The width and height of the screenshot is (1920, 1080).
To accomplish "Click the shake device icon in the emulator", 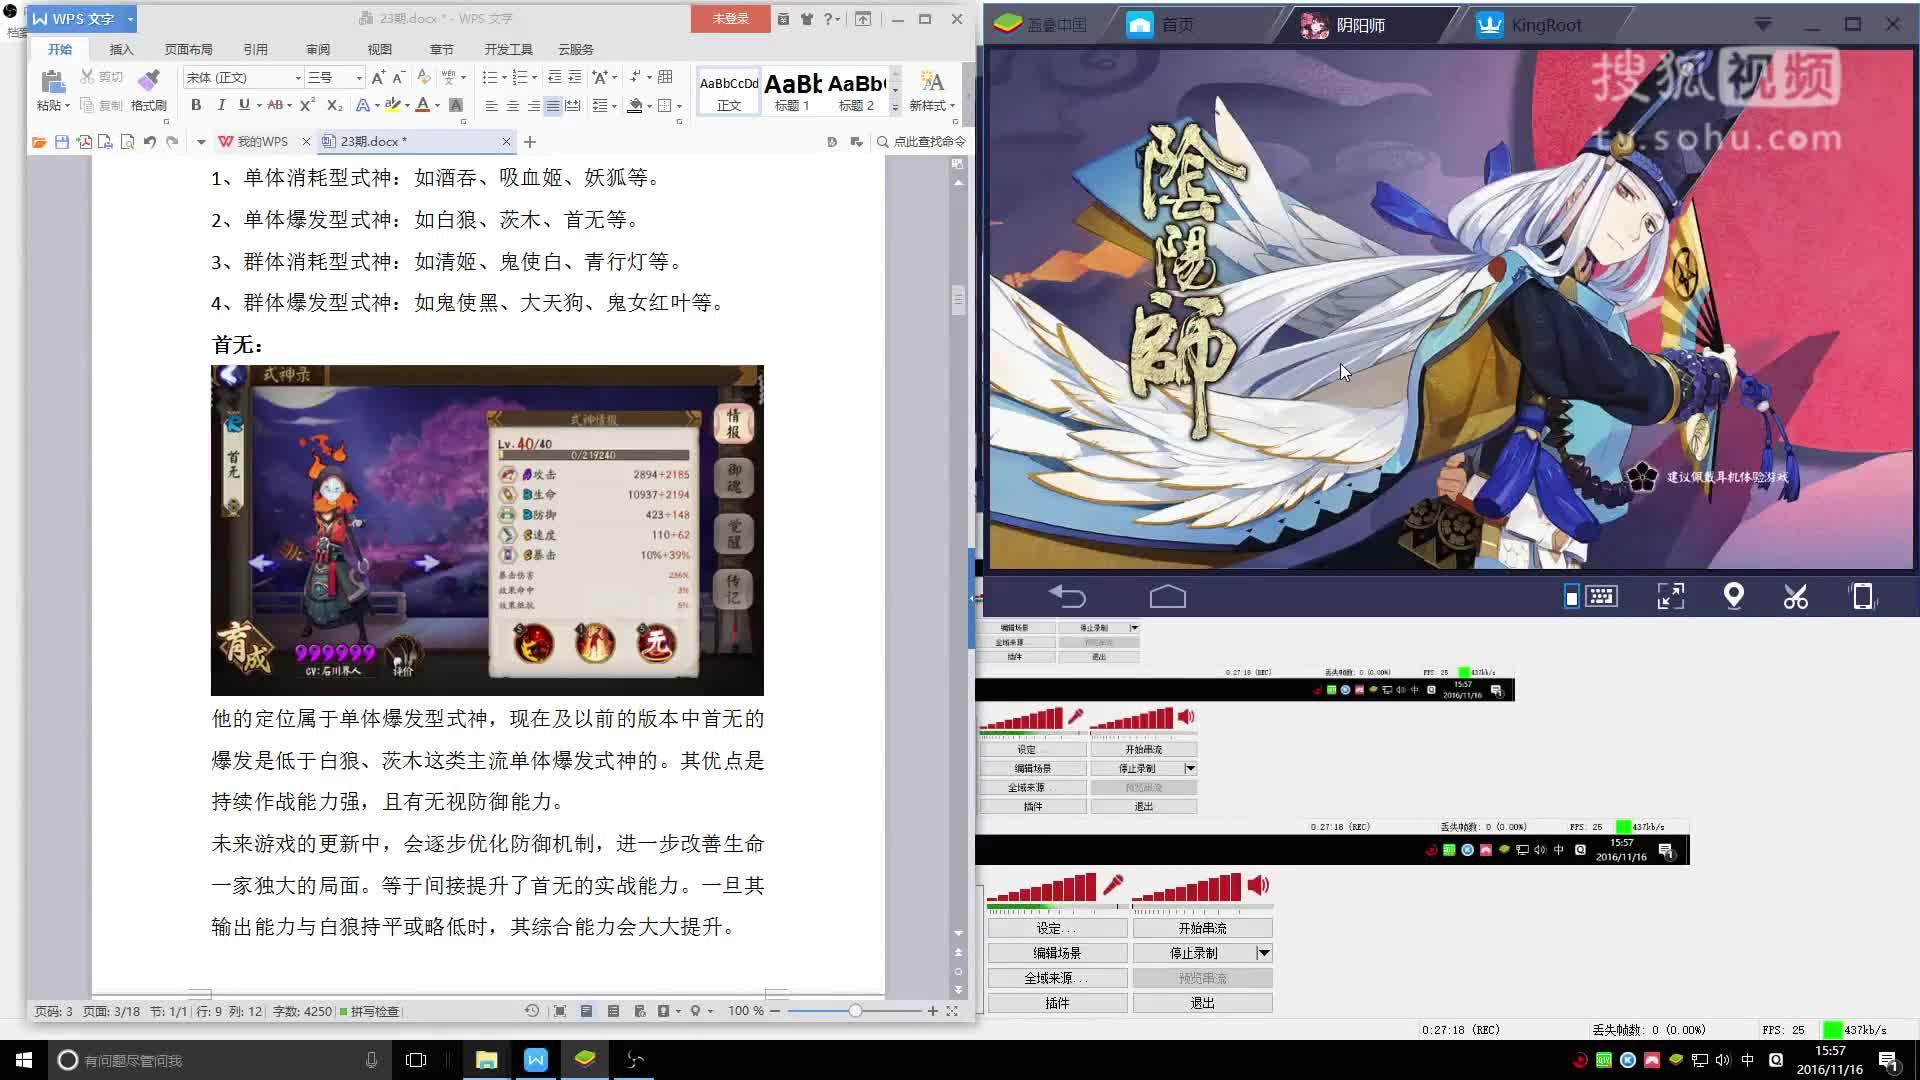I will (1863, 597).
